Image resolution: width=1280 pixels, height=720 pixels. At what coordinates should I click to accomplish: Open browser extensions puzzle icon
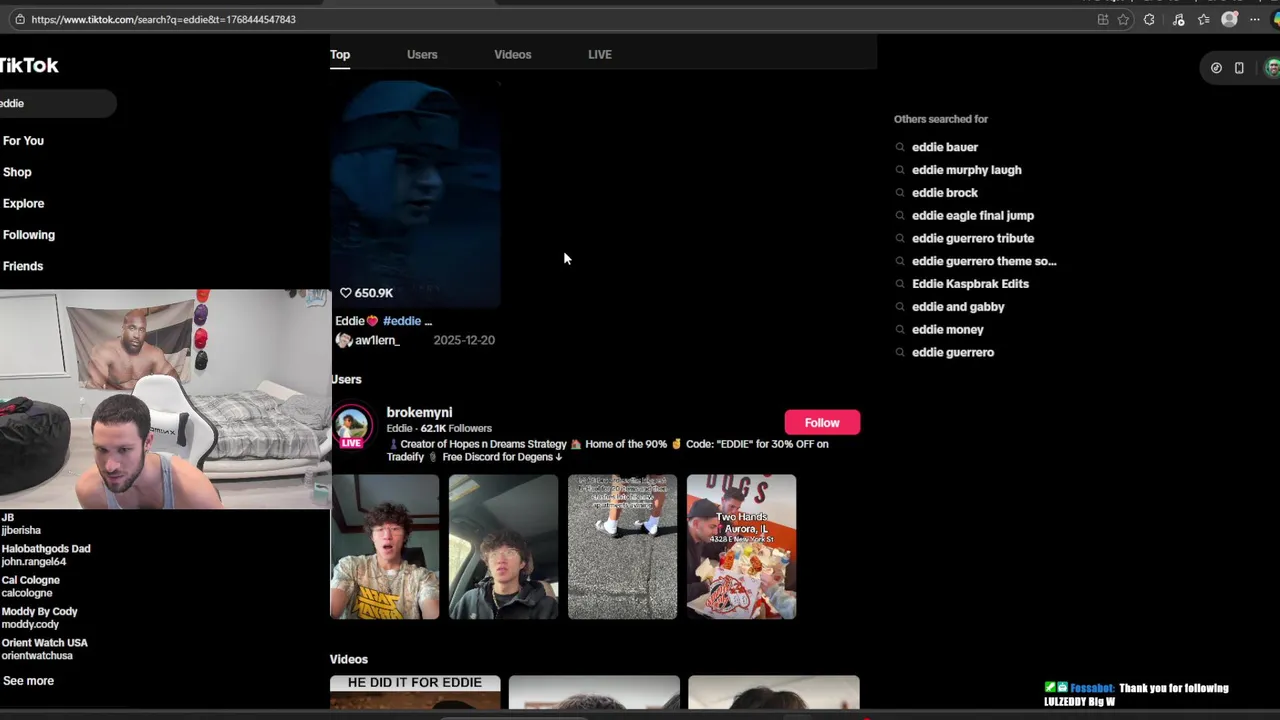1149,19
